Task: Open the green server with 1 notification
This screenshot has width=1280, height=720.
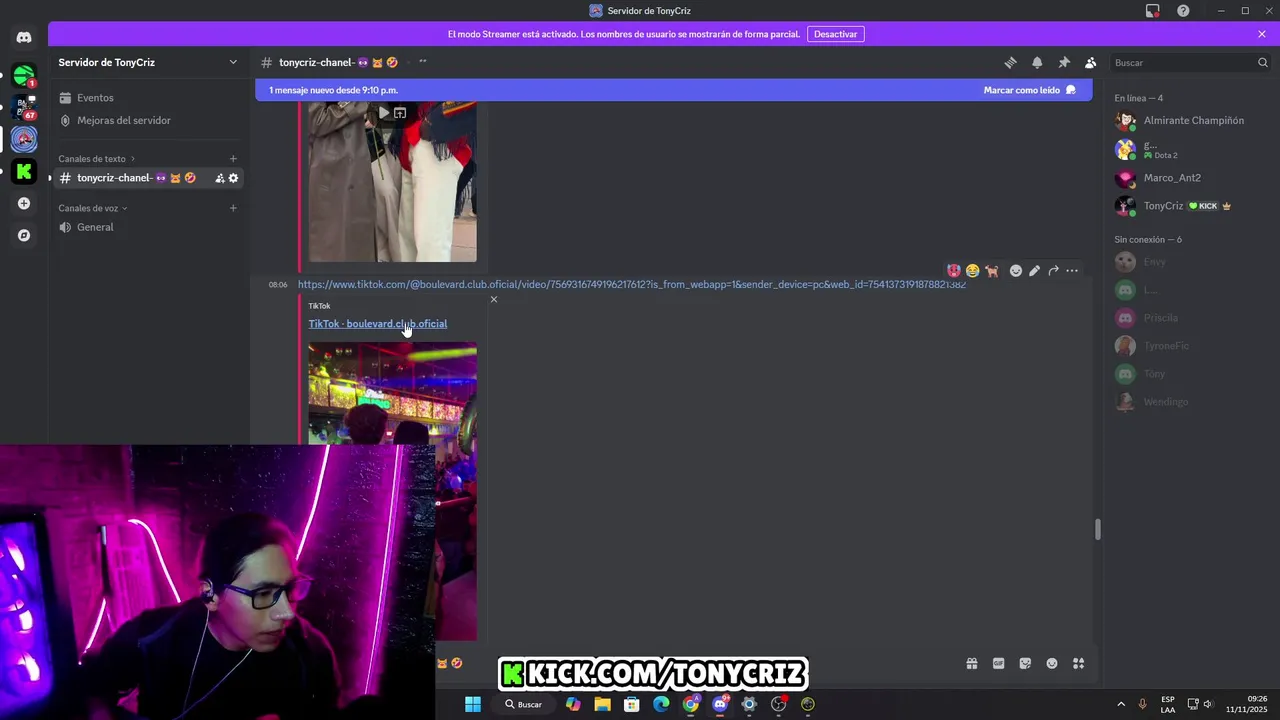Action: coord(24,75)
